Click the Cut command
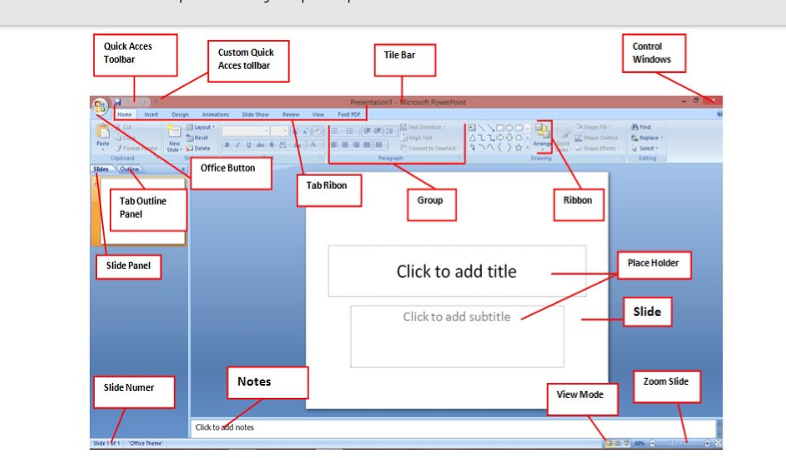 (x=124, y=127)
